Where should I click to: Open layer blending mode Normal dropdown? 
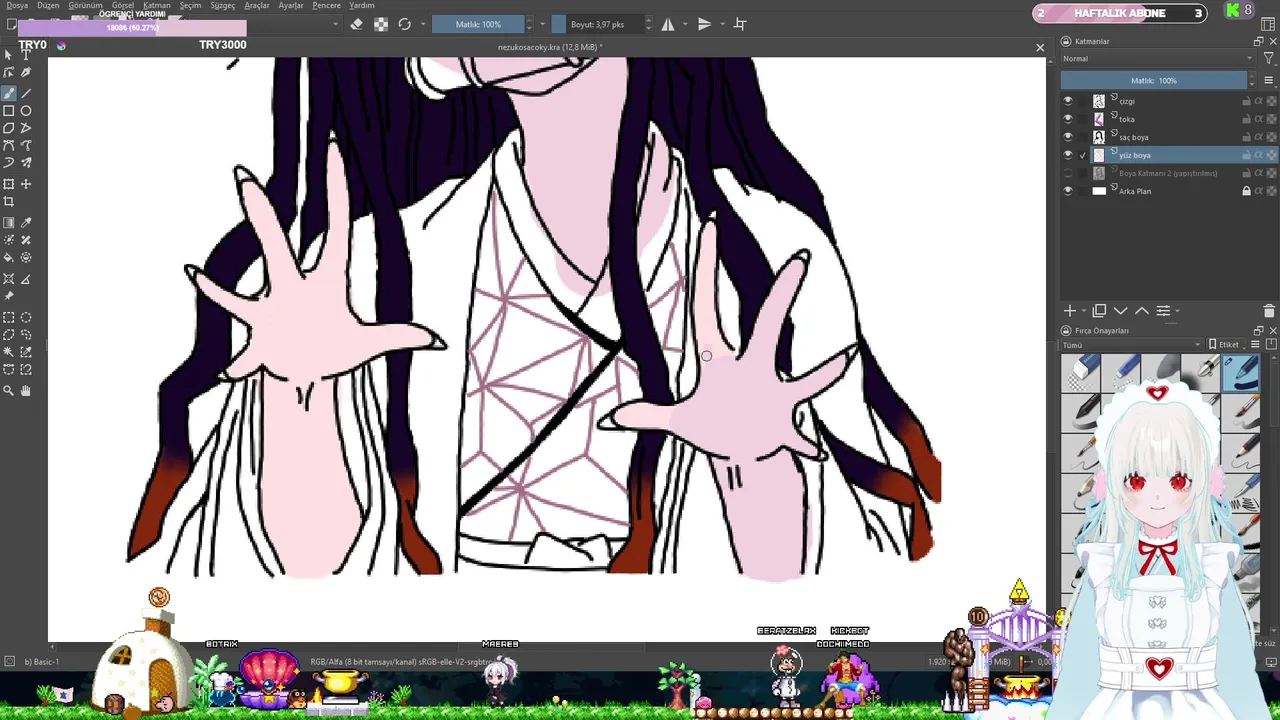click(1157, 59)
